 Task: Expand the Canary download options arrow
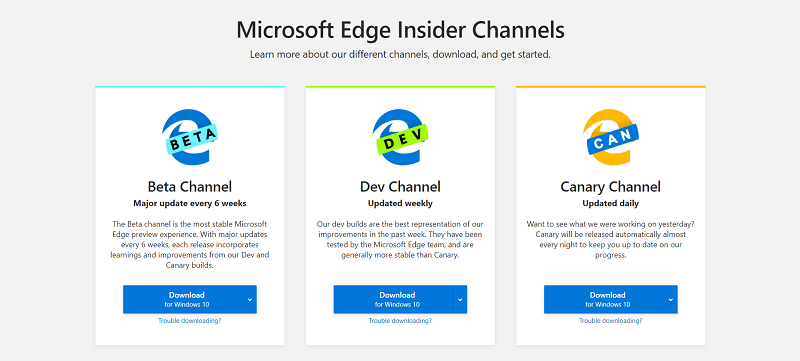click(670, 299)
